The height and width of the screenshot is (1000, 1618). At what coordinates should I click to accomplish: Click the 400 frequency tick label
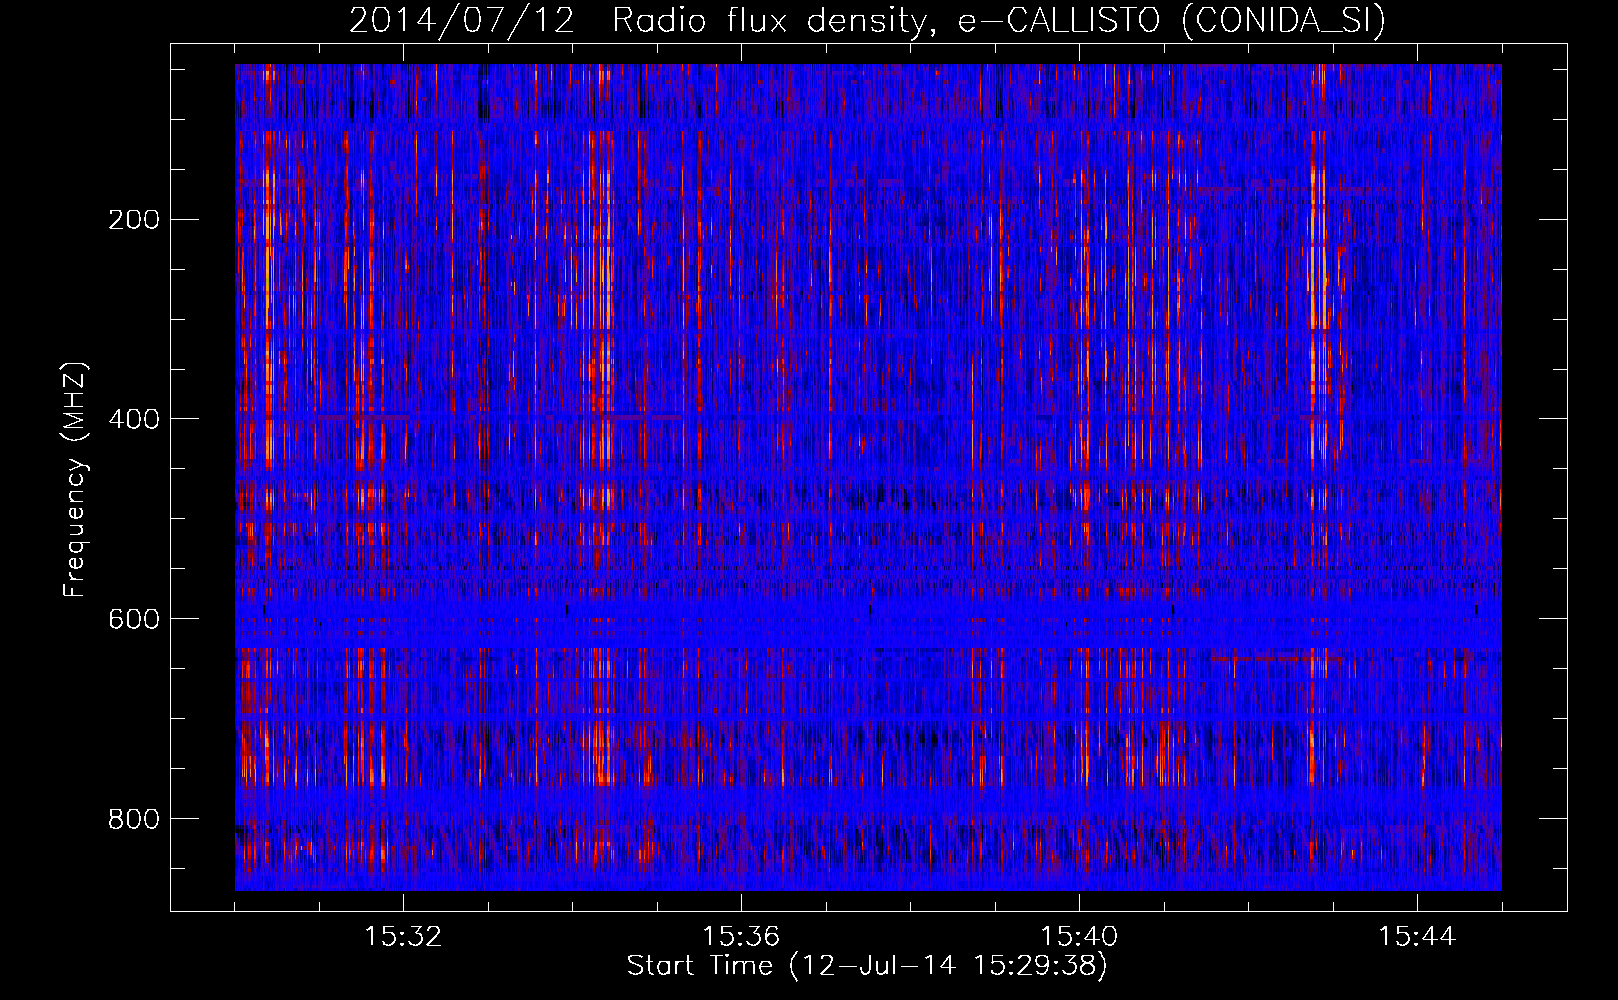coord(134,419)
